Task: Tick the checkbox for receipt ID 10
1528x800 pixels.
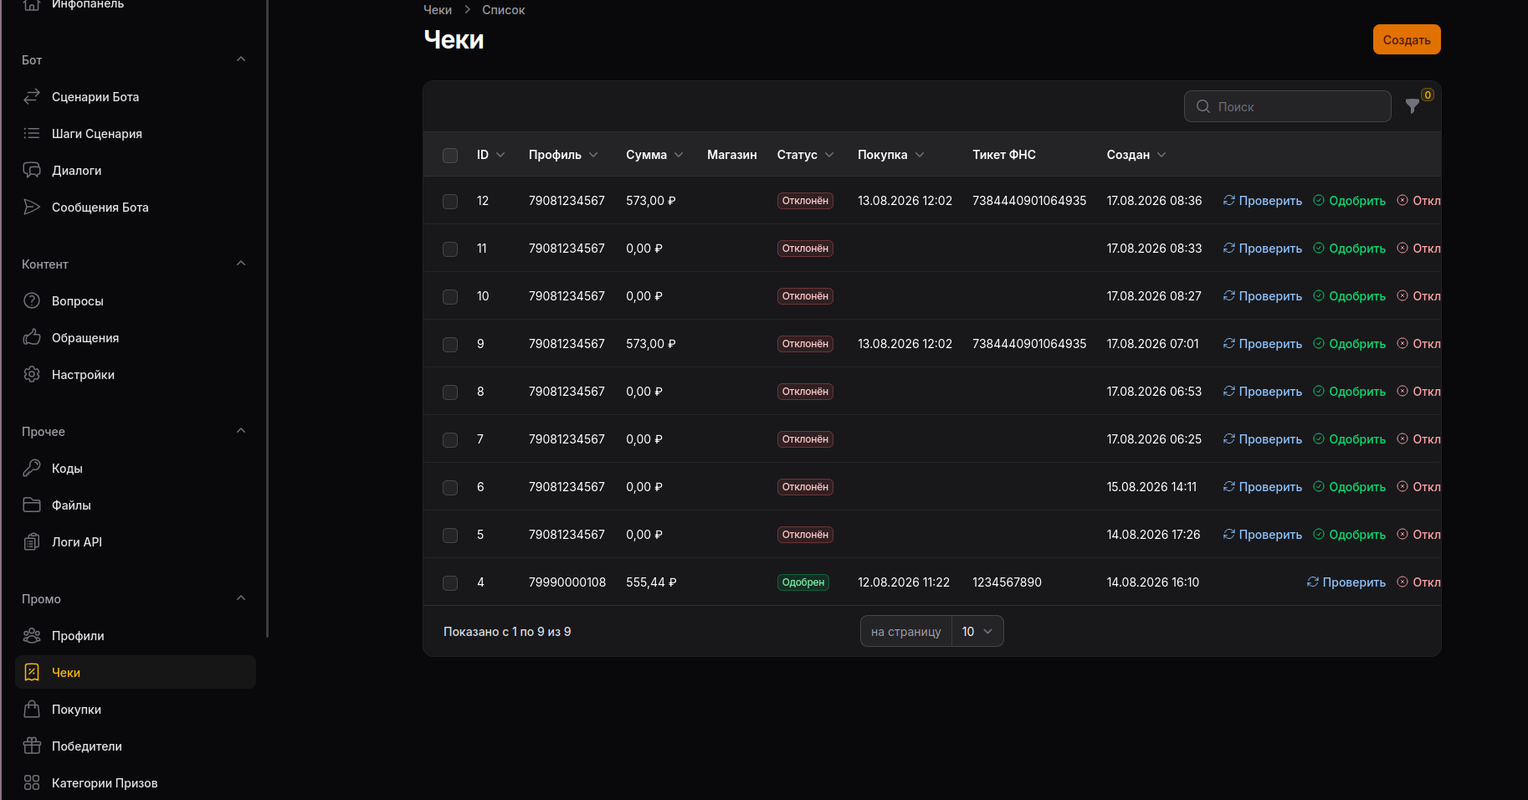Action: [x=450, y=297]
